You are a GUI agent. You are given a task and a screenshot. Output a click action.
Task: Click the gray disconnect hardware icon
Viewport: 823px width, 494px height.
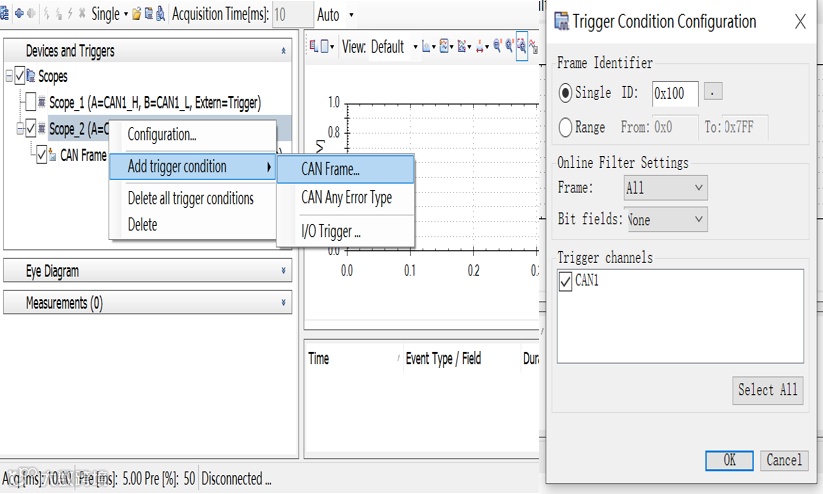click(x=31, y=14)
